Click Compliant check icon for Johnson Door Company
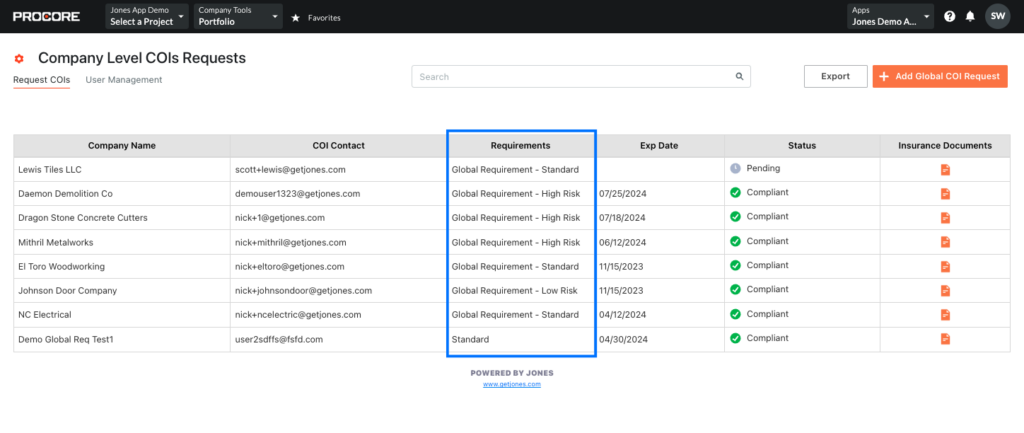This screenshot has height=433, width=1024. (x=735, y=289)
